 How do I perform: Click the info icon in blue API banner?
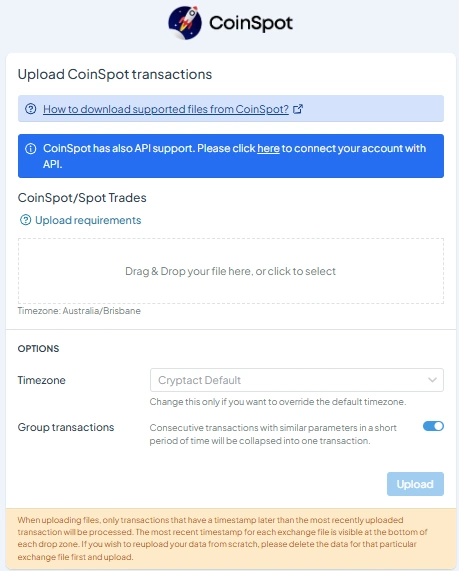31,149
